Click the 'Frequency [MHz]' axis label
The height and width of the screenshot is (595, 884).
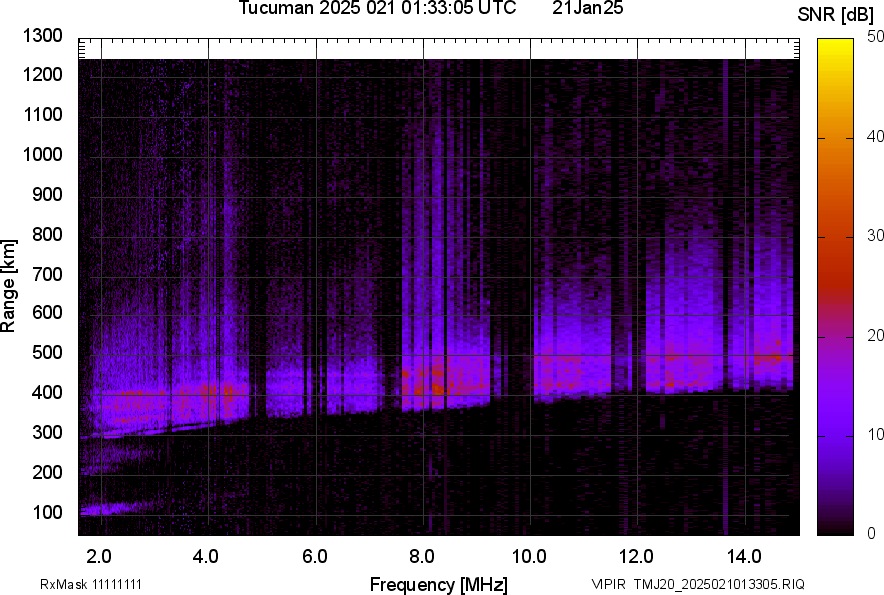coord(439,584)
